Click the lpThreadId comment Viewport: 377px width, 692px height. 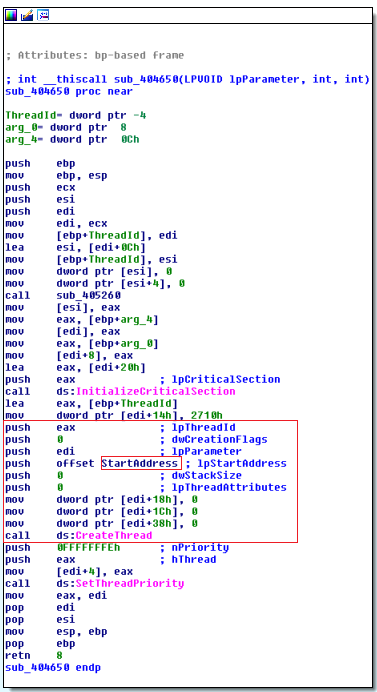pyautogui.click(x=197, y=427)
